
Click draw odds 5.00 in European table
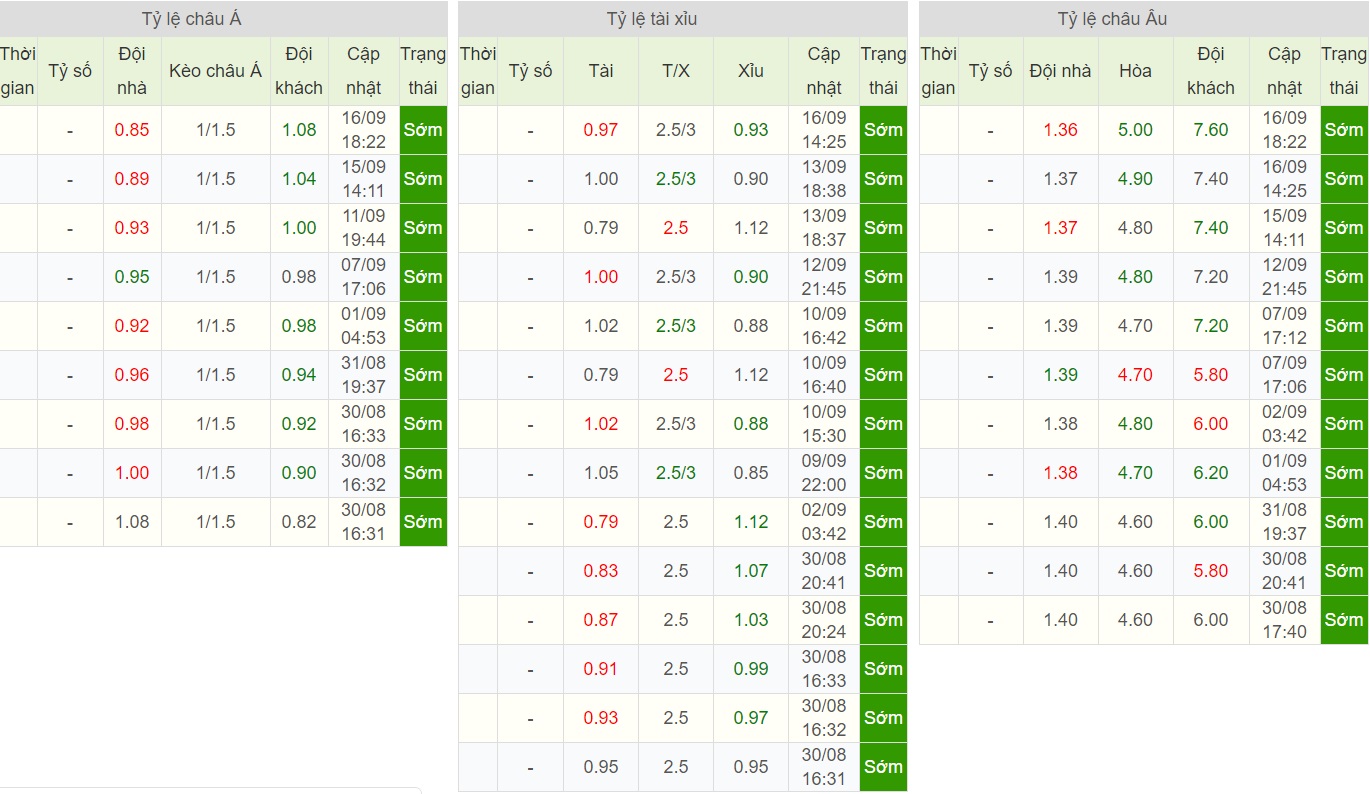1136,130
